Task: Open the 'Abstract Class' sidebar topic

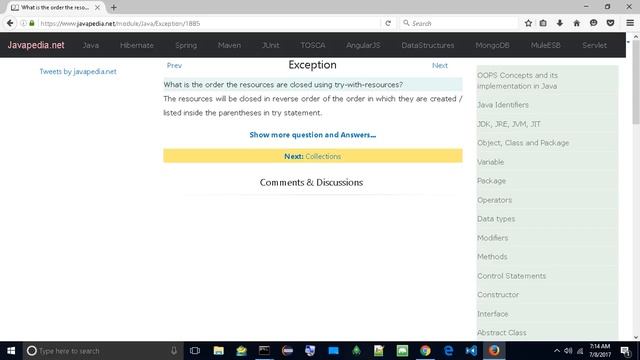Action: click(502, 333)
